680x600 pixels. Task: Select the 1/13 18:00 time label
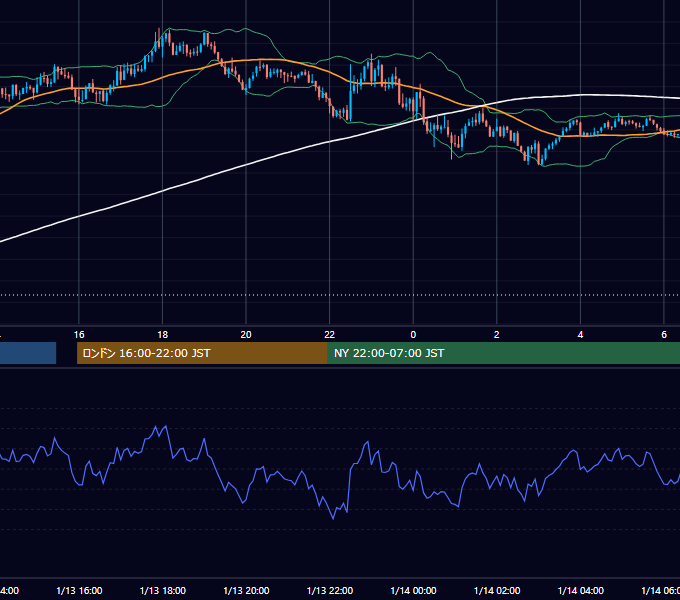[163, 590]
